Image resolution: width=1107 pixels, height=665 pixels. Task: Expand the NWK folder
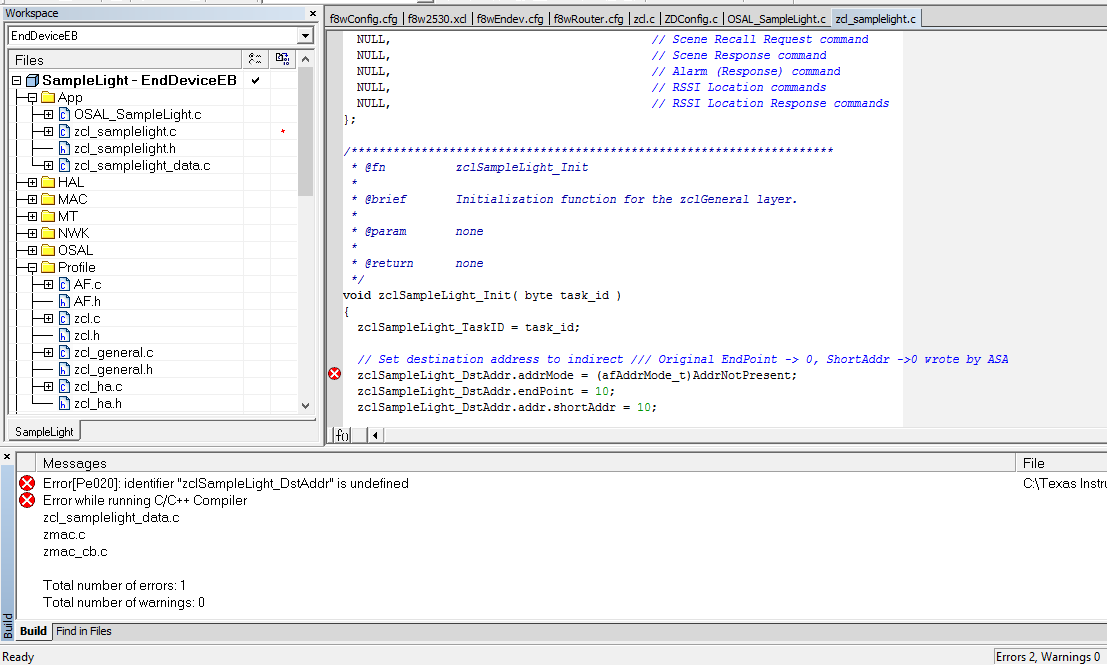[x=32, y=233]
